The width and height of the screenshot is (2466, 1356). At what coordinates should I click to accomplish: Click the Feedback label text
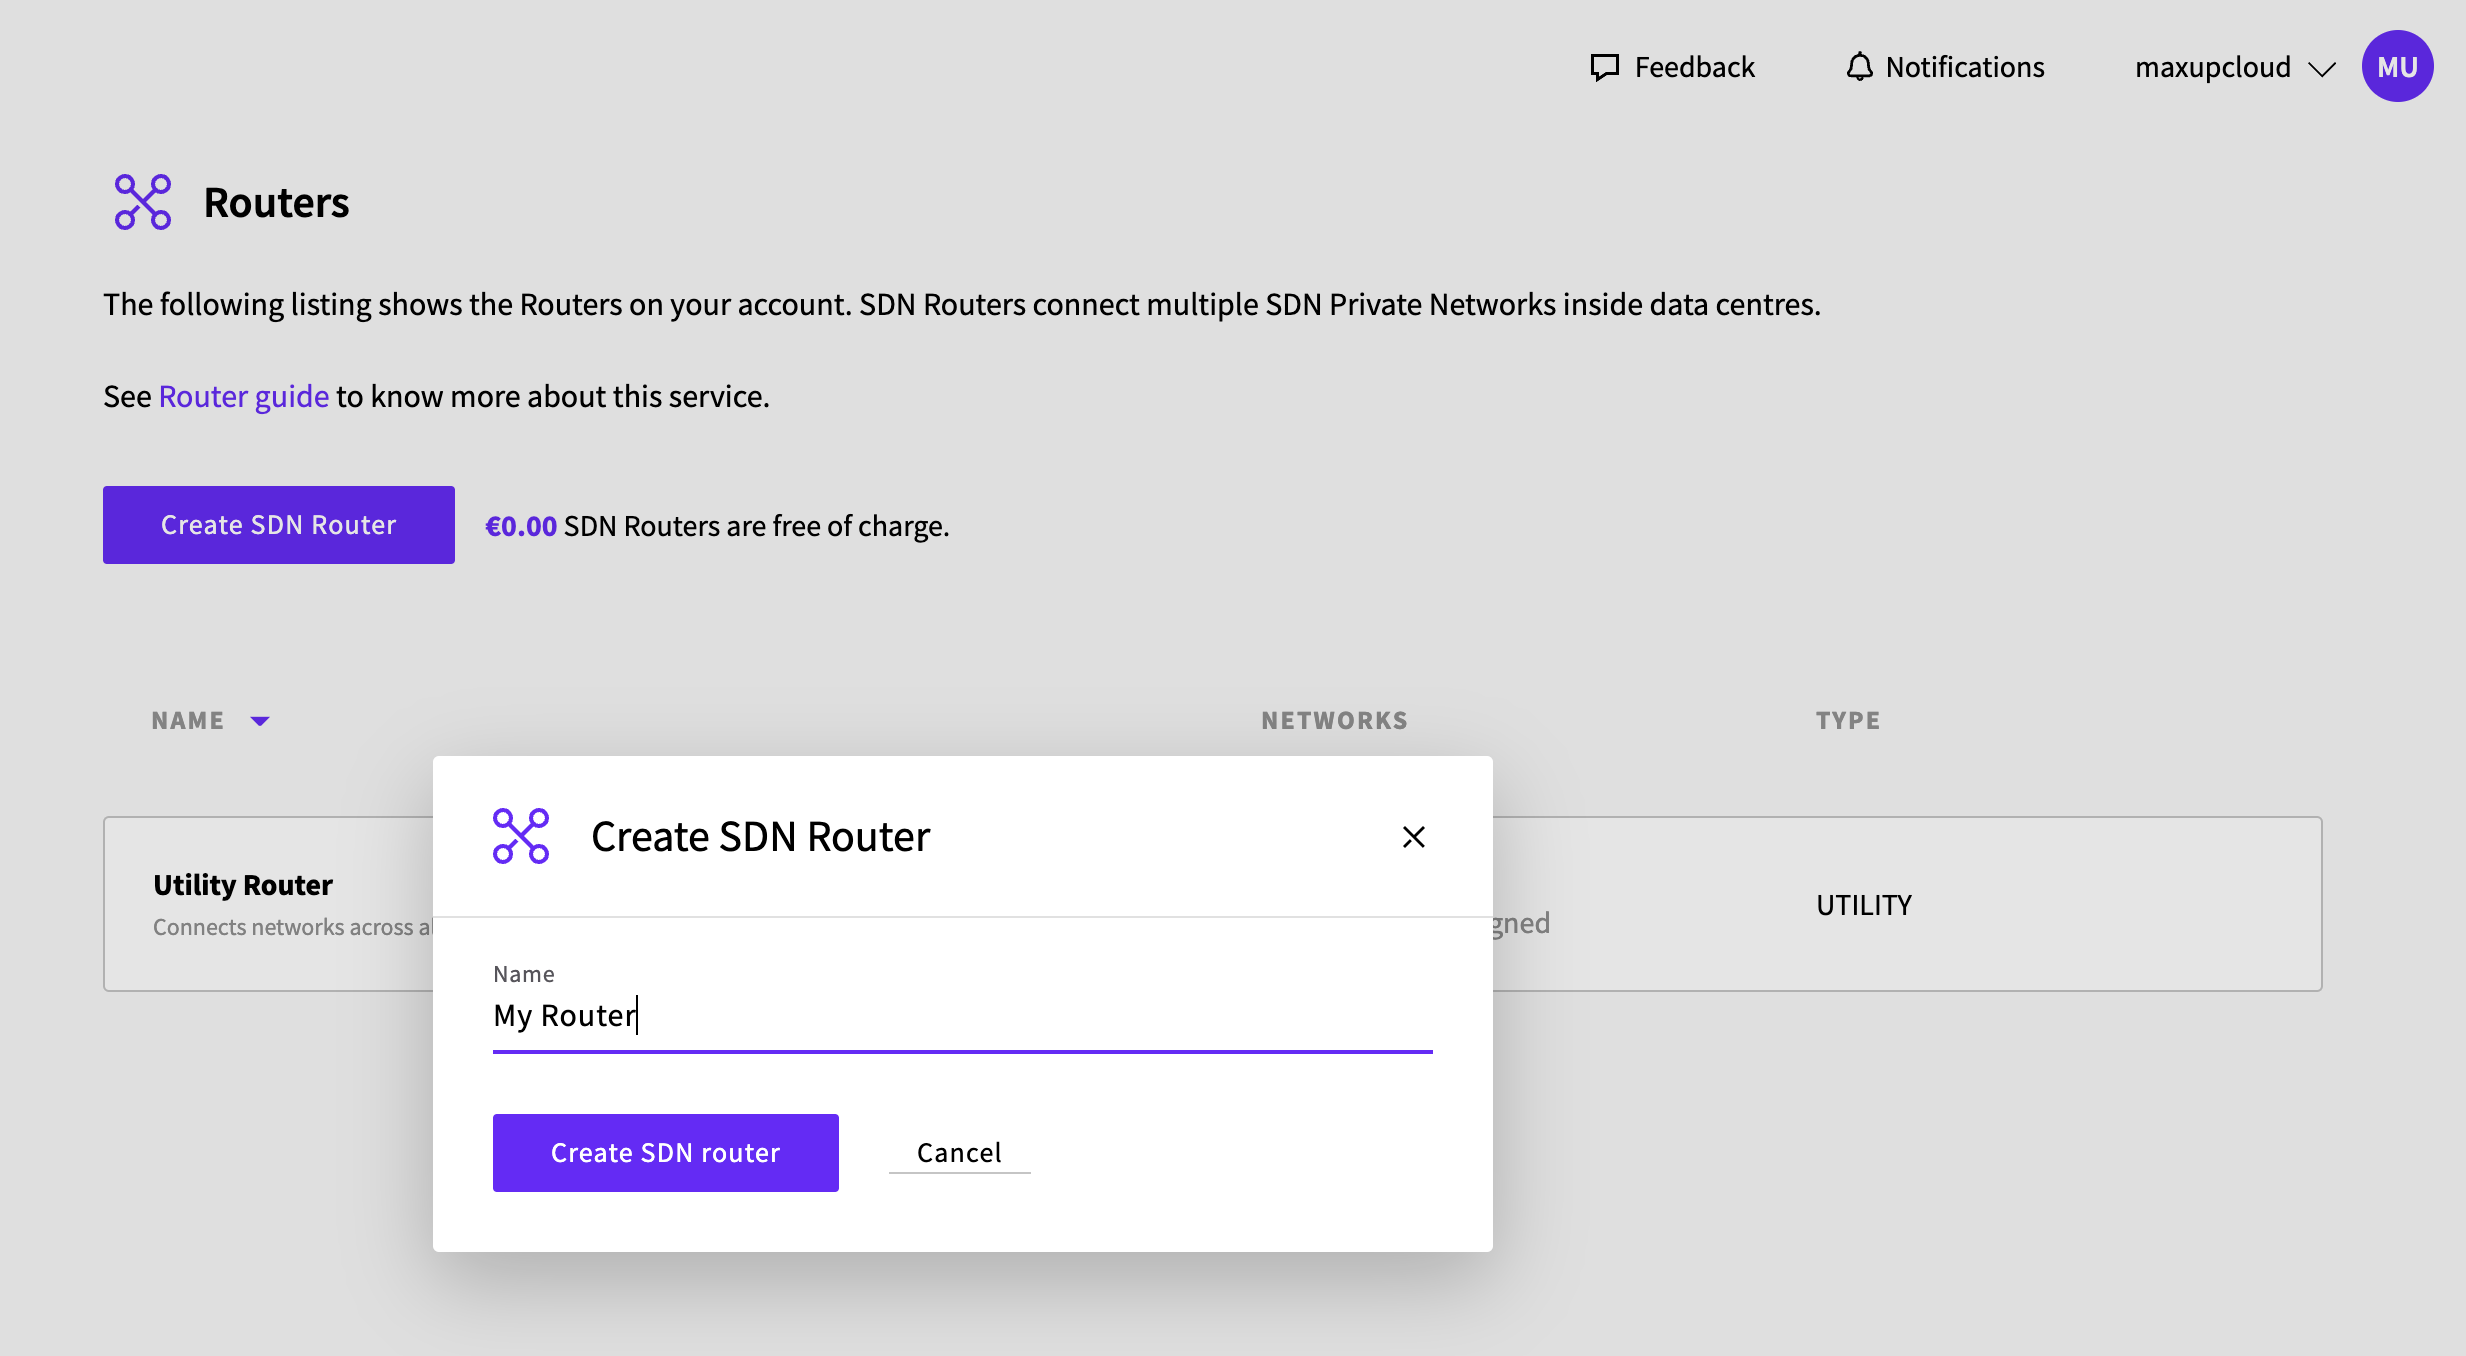[1695, 67]
